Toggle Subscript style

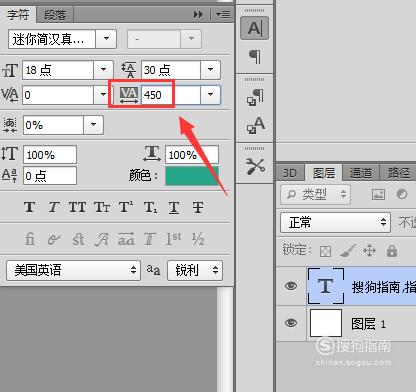(150, 207)
